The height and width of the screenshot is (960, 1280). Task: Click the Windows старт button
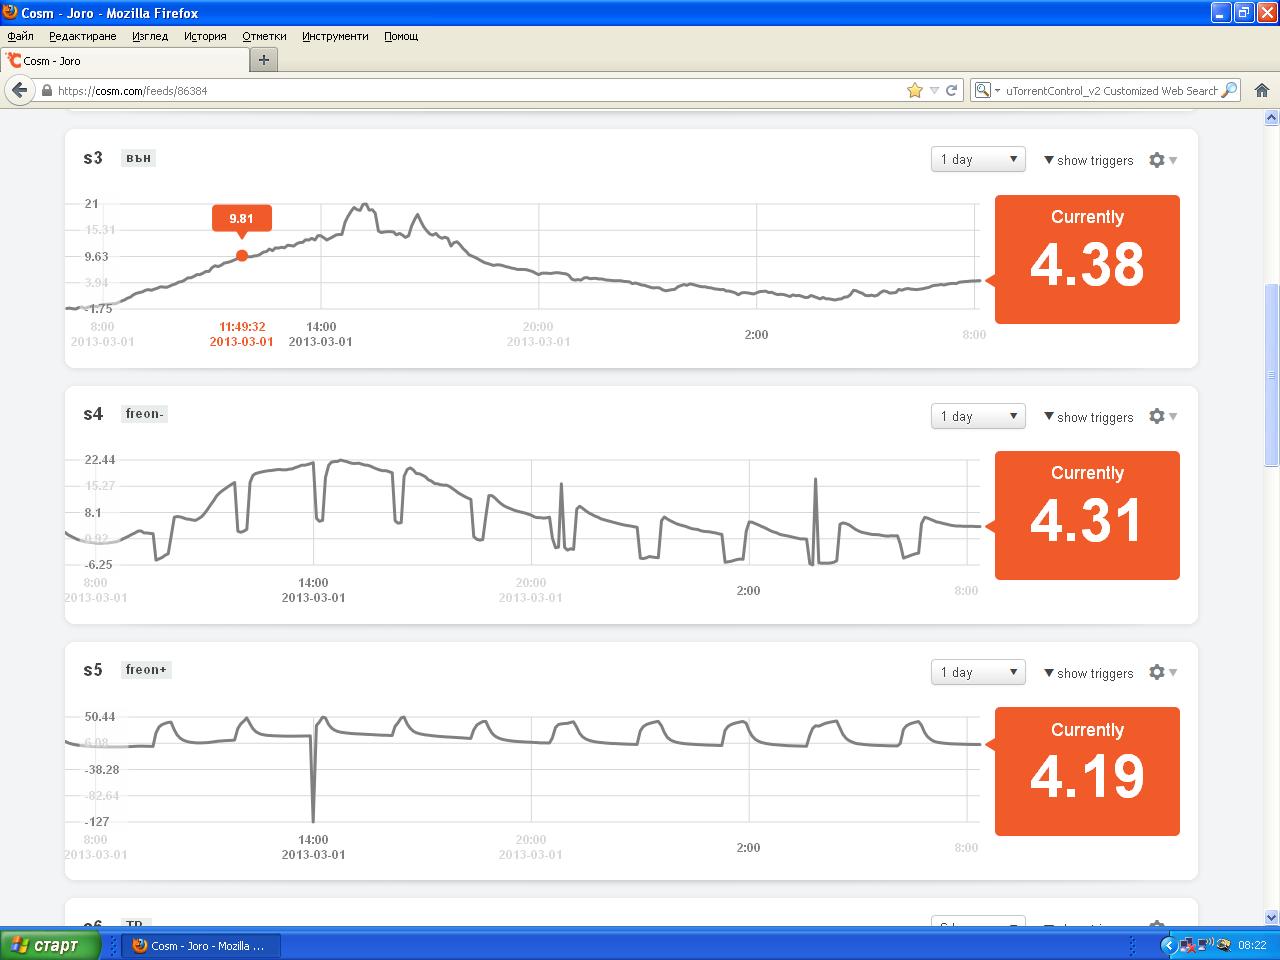pyautogui.click(x=52, y=945)
